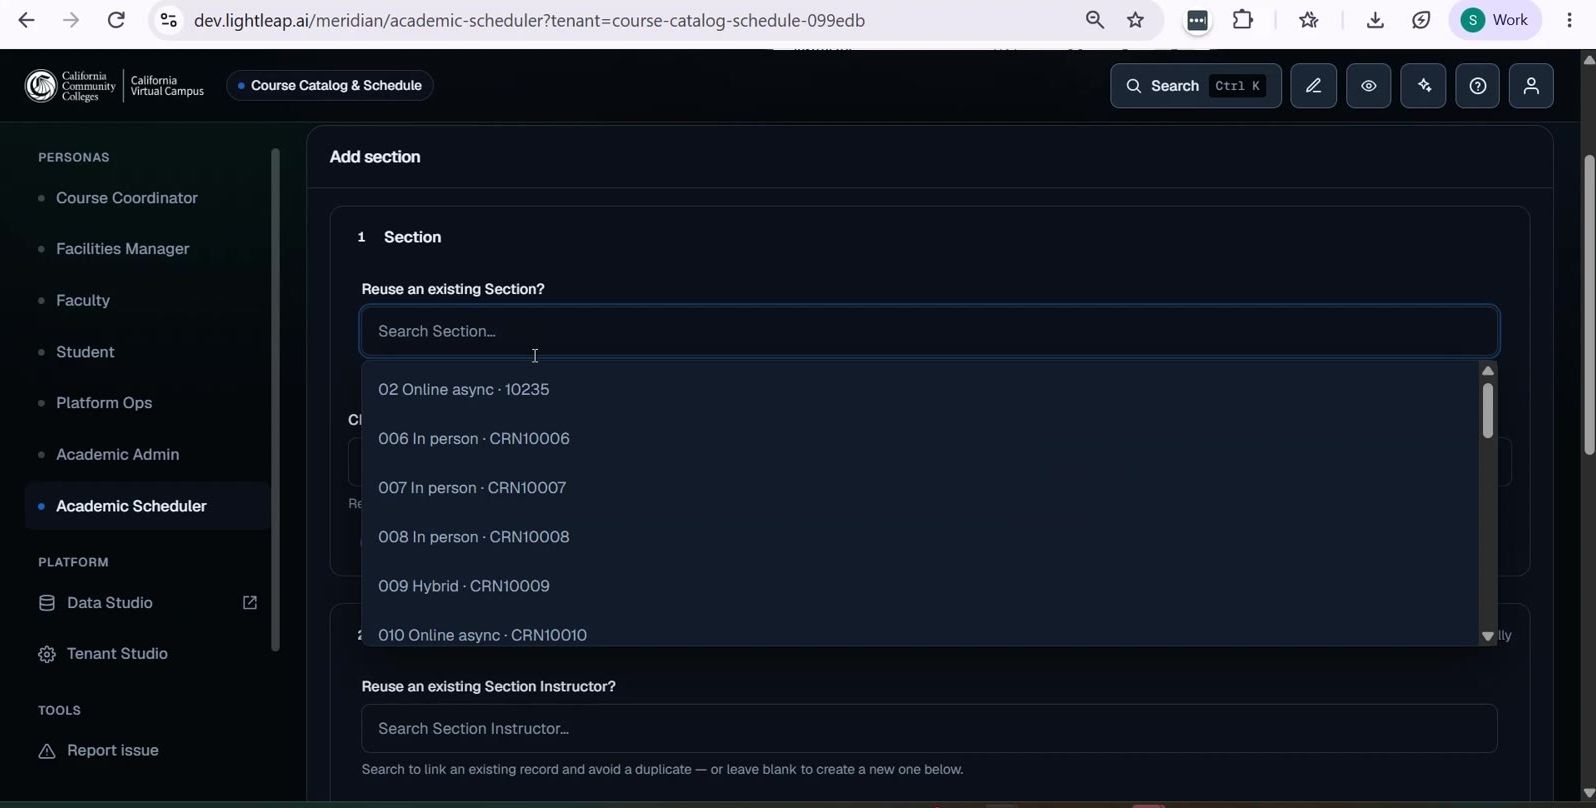The width and height of the screenshot is (1596, 808).
Task: Reload the page with refresh icon
Action: (x=116, y=20)
